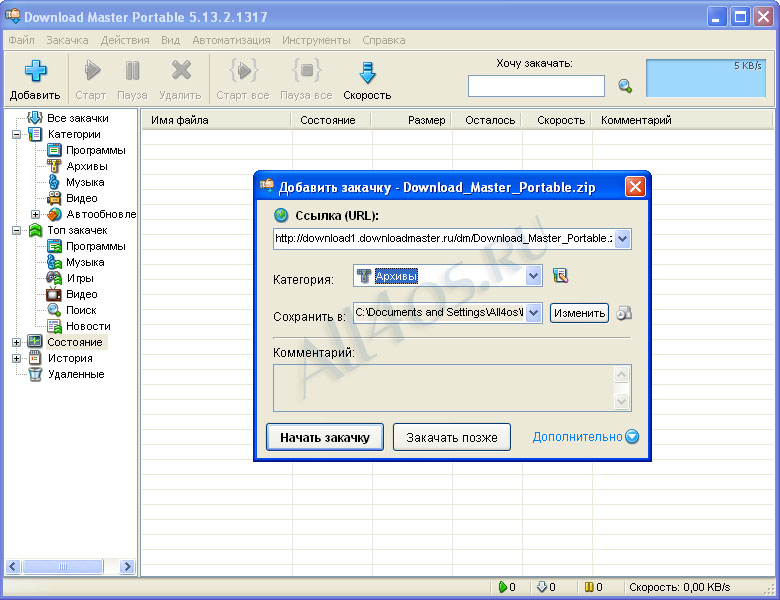Open the Вид menu
The image size is (780, 600).
pos(170,40)
